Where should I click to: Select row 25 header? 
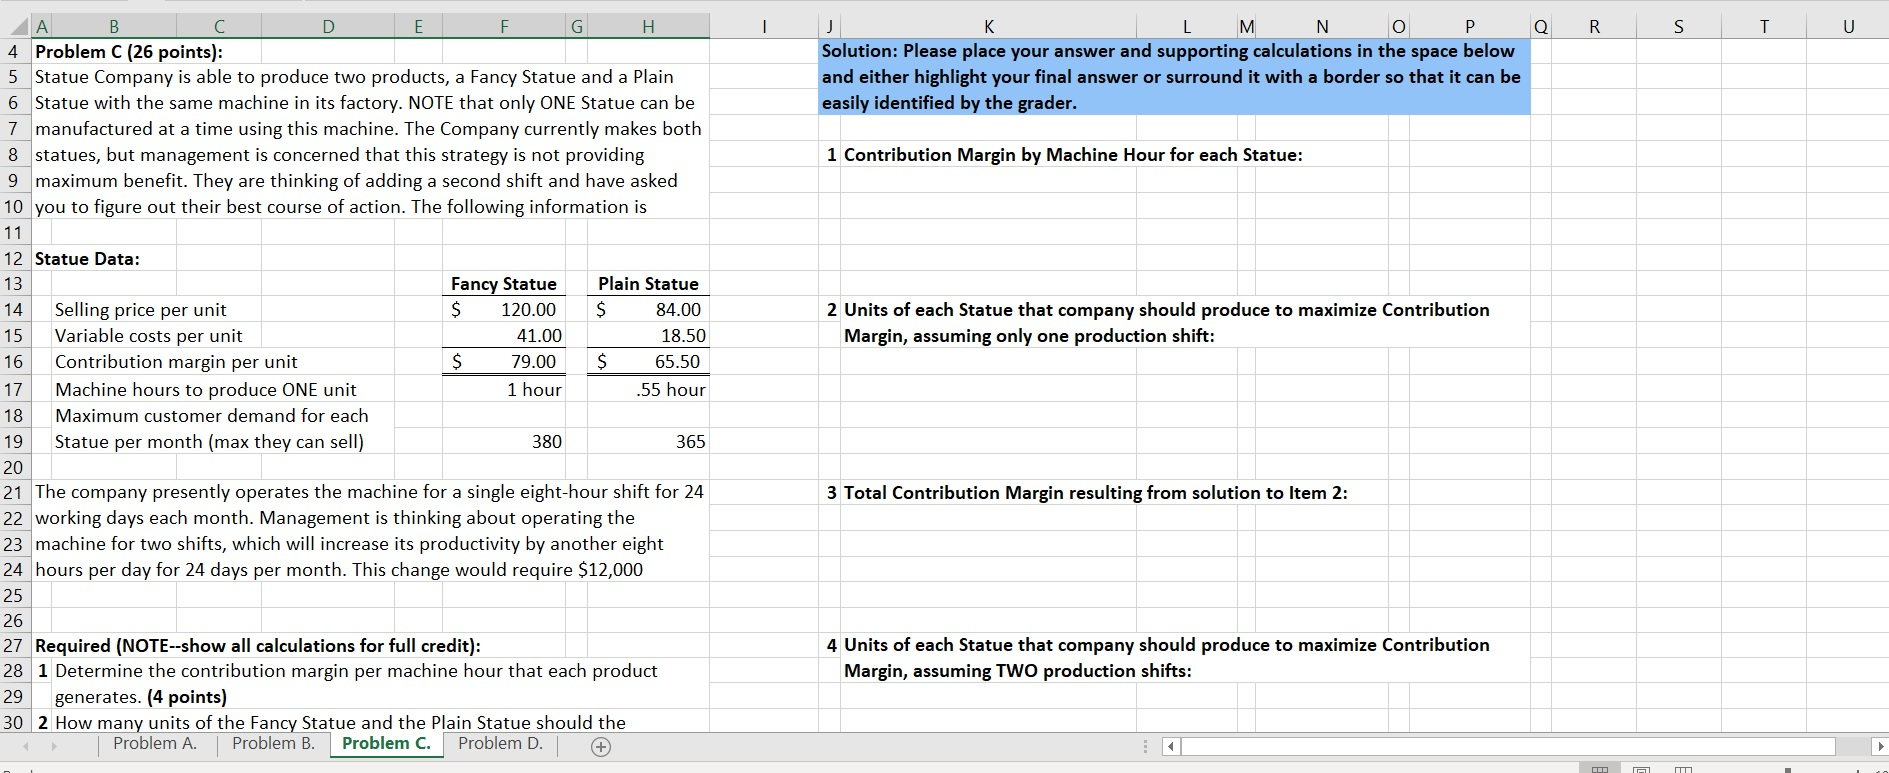[14, 595]
